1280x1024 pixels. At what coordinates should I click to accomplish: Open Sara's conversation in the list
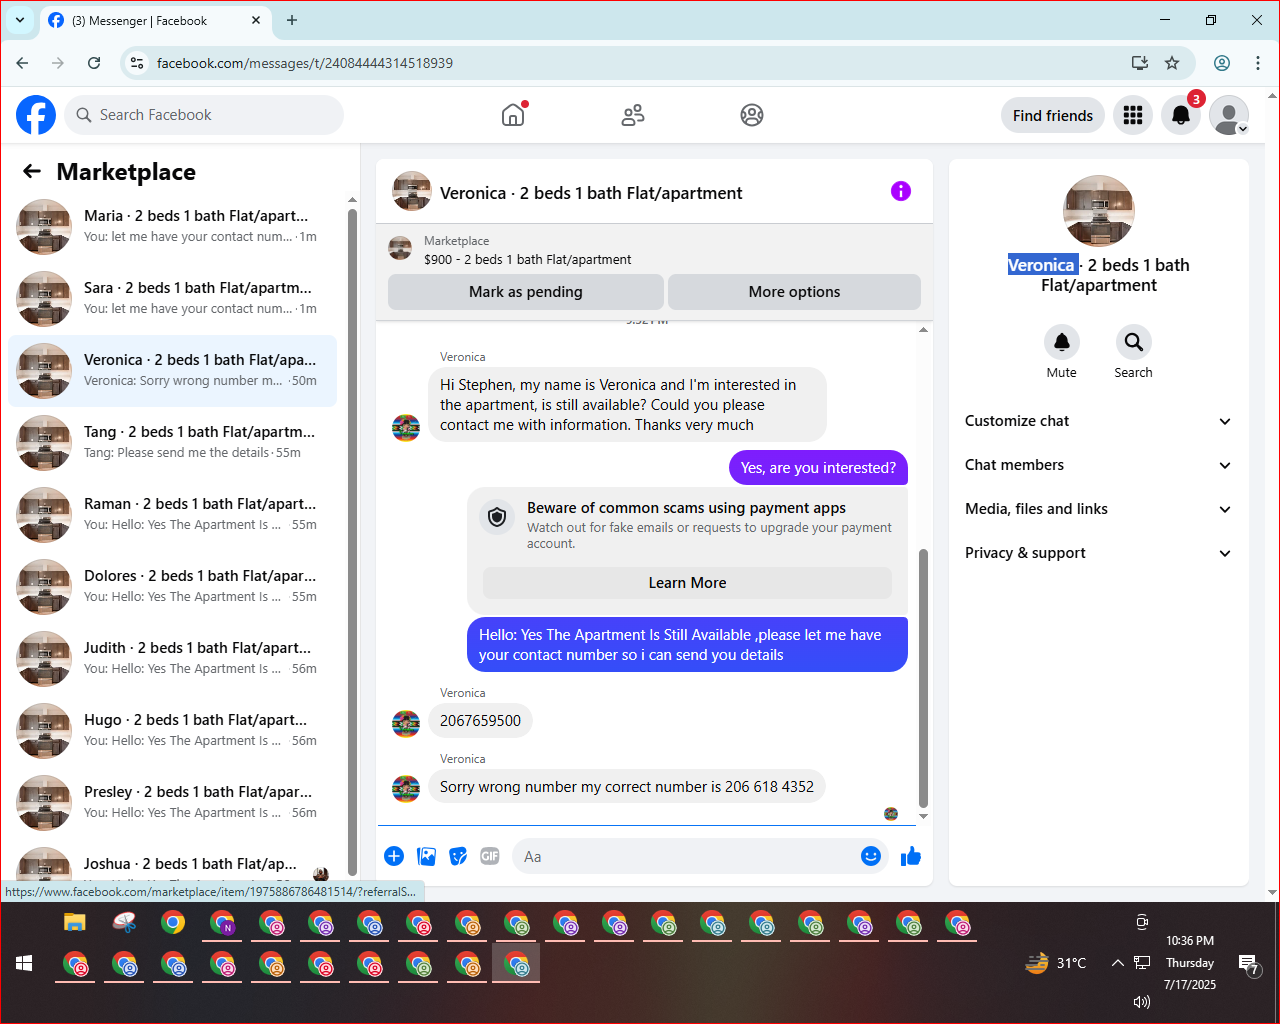172,299
